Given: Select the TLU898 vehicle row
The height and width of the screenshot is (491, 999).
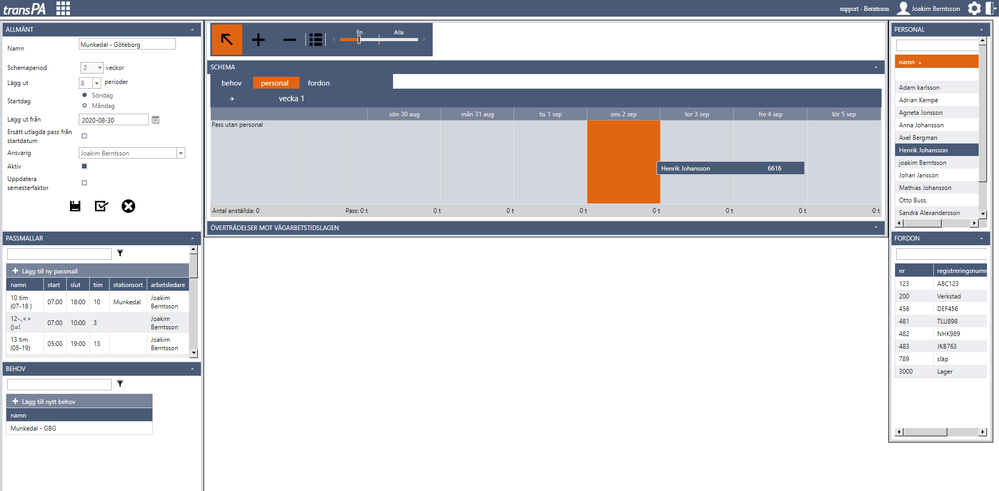Looking at the screenshot, I should (940, 322).
